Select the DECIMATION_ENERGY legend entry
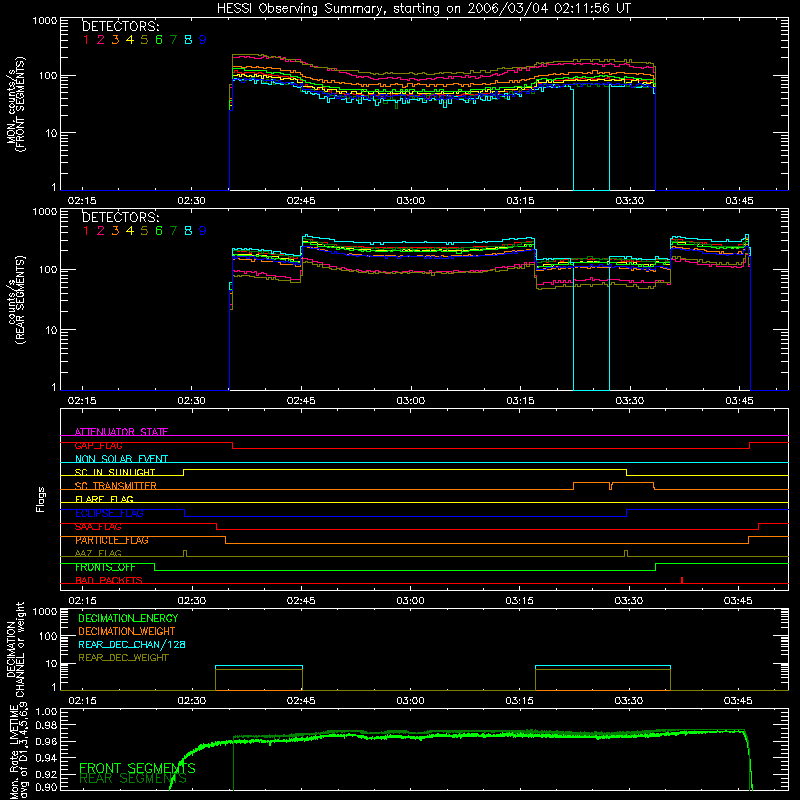Image resolution: width=800 pixels, height=800 pixels. pos(128,618)
